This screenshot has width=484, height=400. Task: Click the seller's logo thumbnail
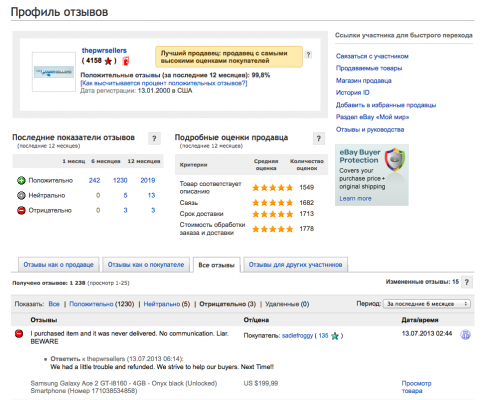[54, 72]
